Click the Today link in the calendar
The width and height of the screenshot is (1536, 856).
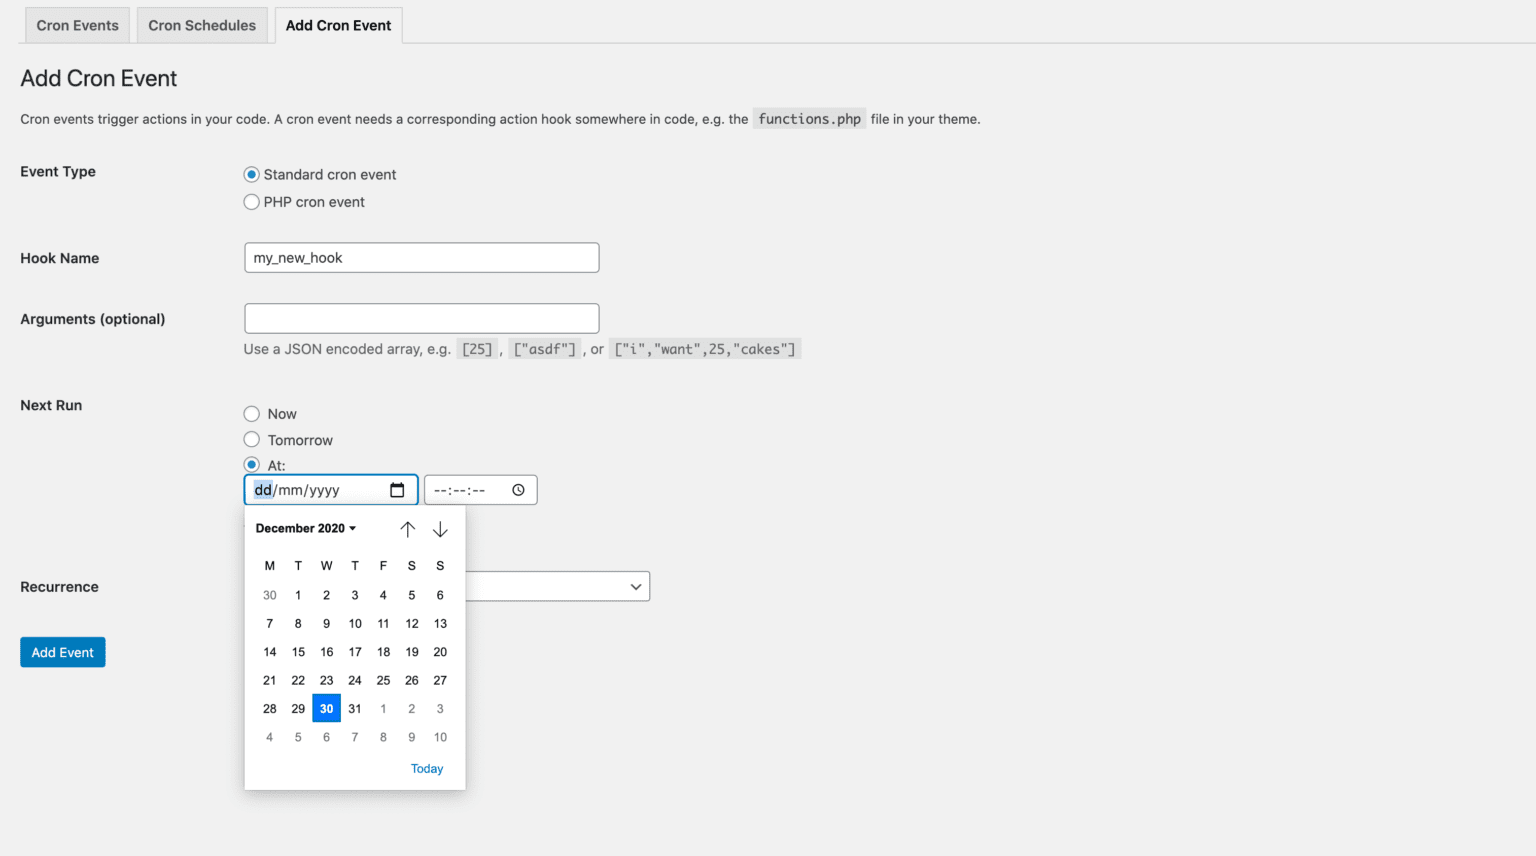427,768
